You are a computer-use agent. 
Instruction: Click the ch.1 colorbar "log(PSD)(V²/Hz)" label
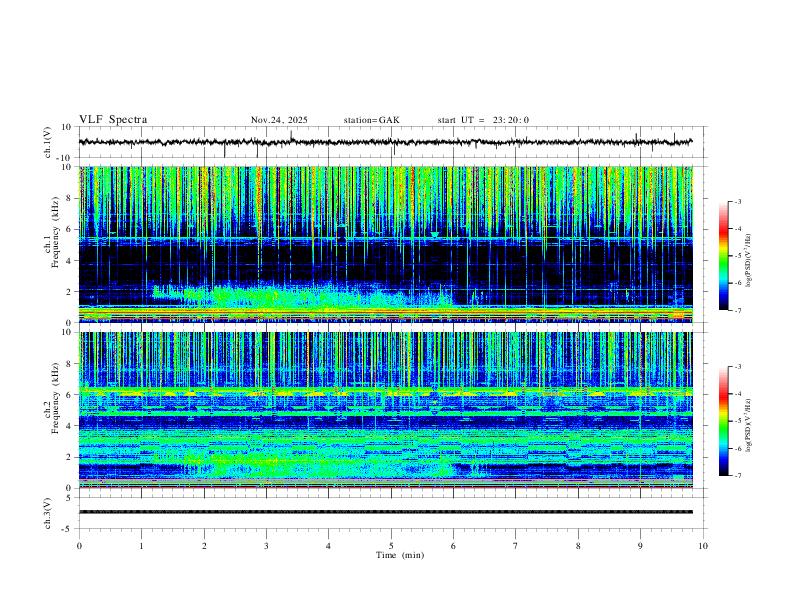pos(748,260)
